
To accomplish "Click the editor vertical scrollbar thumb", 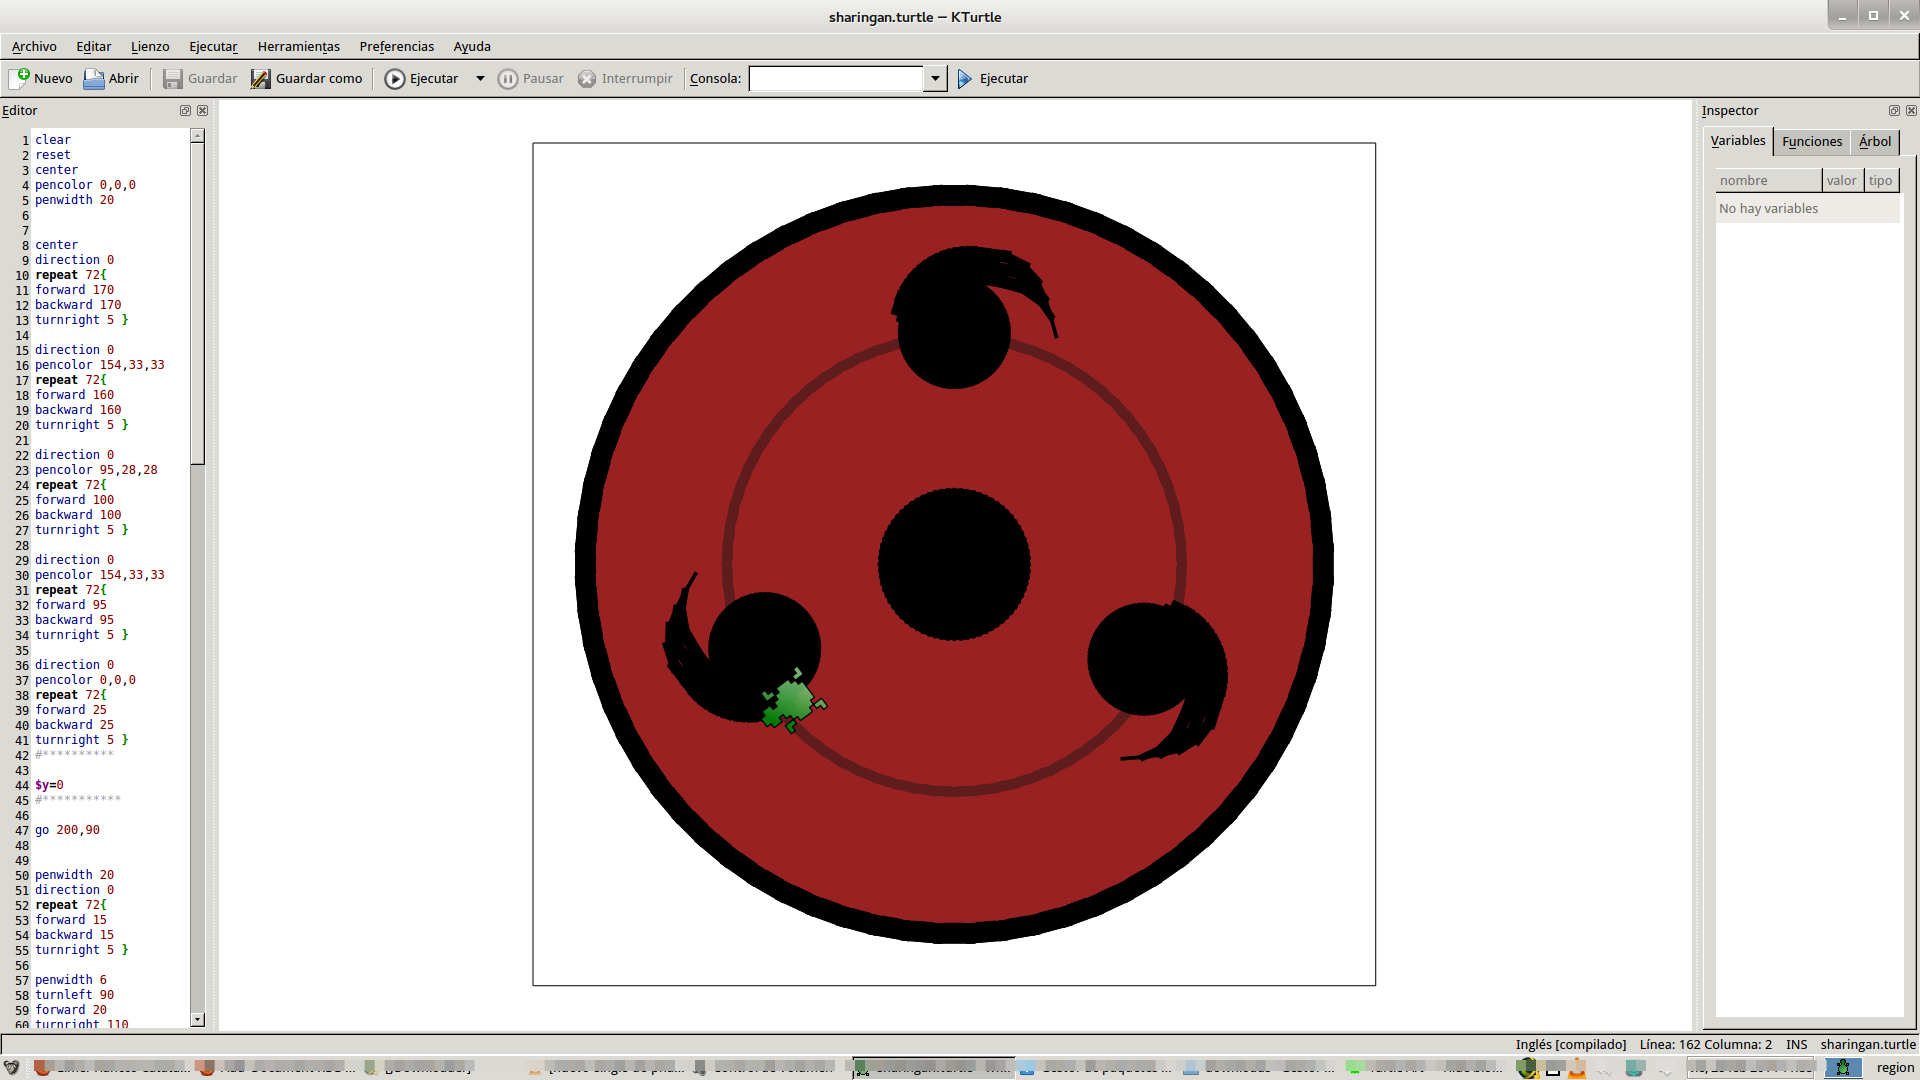I will (197, 303).
